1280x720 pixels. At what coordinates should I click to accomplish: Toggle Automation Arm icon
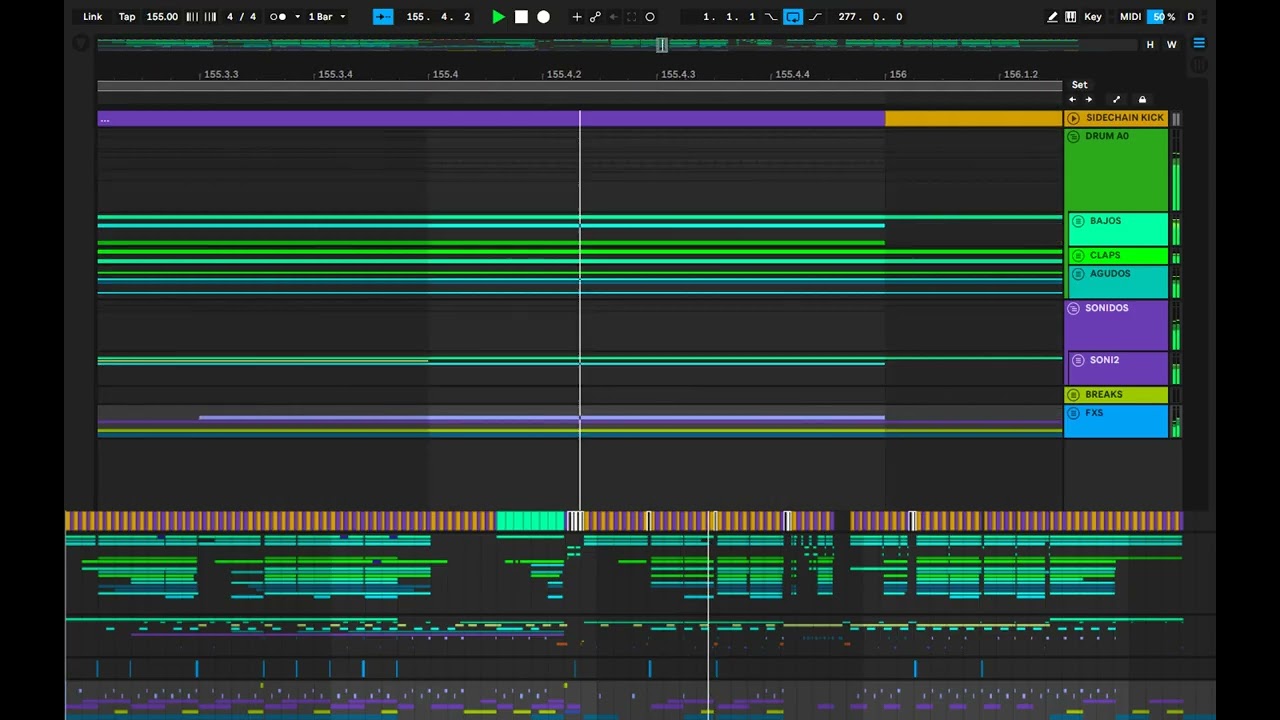[595, 17]
